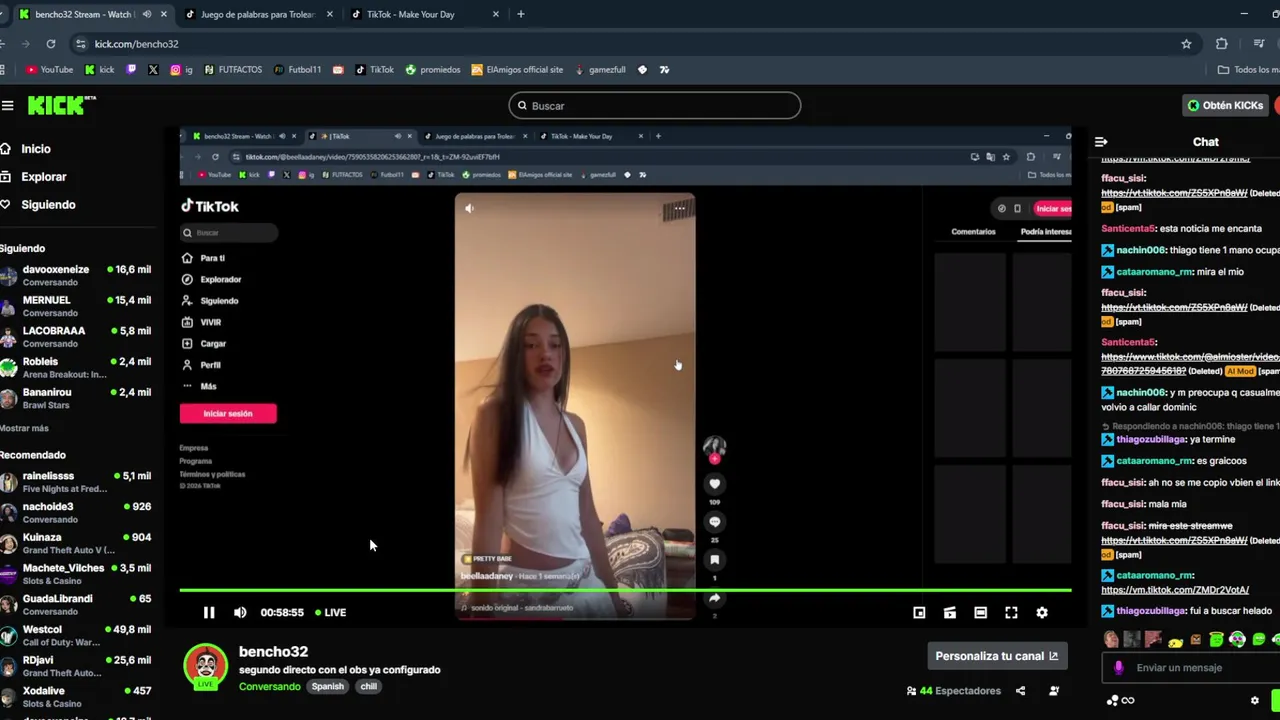Open X bookmark icon
Image resolution: width=1280 pixels, height=720 pixels.
pyautogui.click(x=153, y=70)
